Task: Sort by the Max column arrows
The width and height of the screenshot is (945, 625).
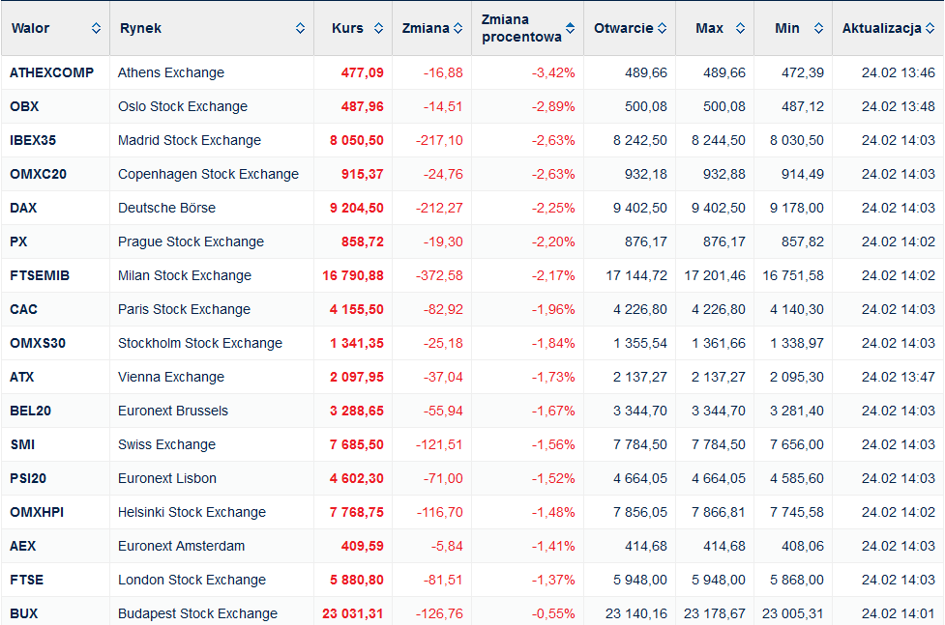Action: point(741,28)
